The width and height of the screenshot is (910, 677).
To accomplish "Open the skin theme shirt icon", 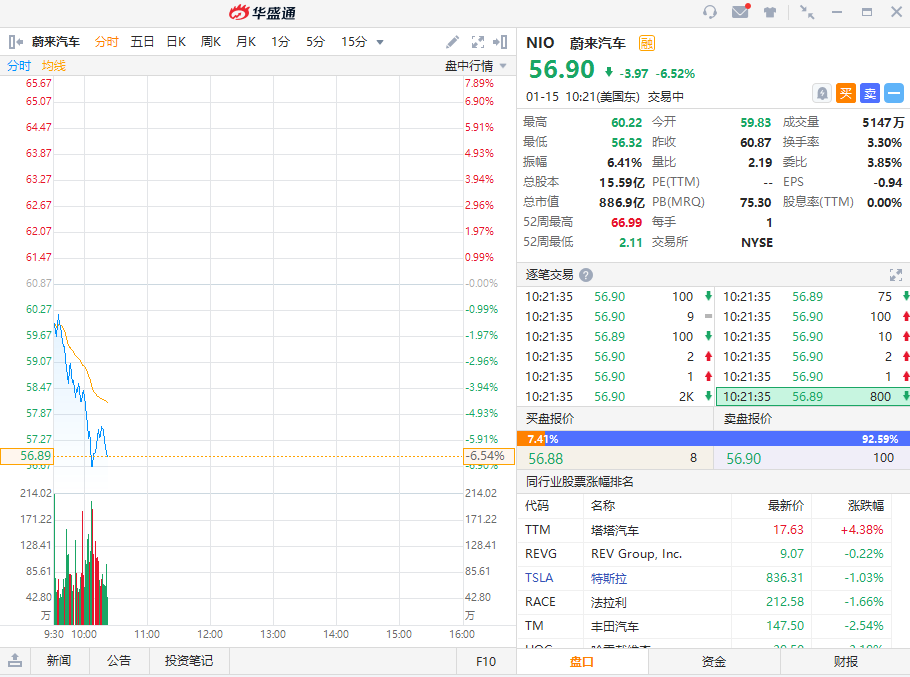I will point(770,12).
